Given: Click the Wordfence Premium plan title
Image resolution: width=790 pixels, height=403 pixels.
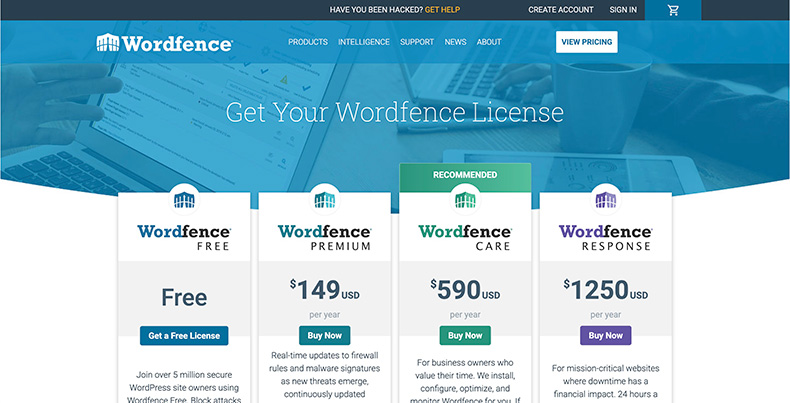Looking at the screenshot, I should (x=324, y=238).
